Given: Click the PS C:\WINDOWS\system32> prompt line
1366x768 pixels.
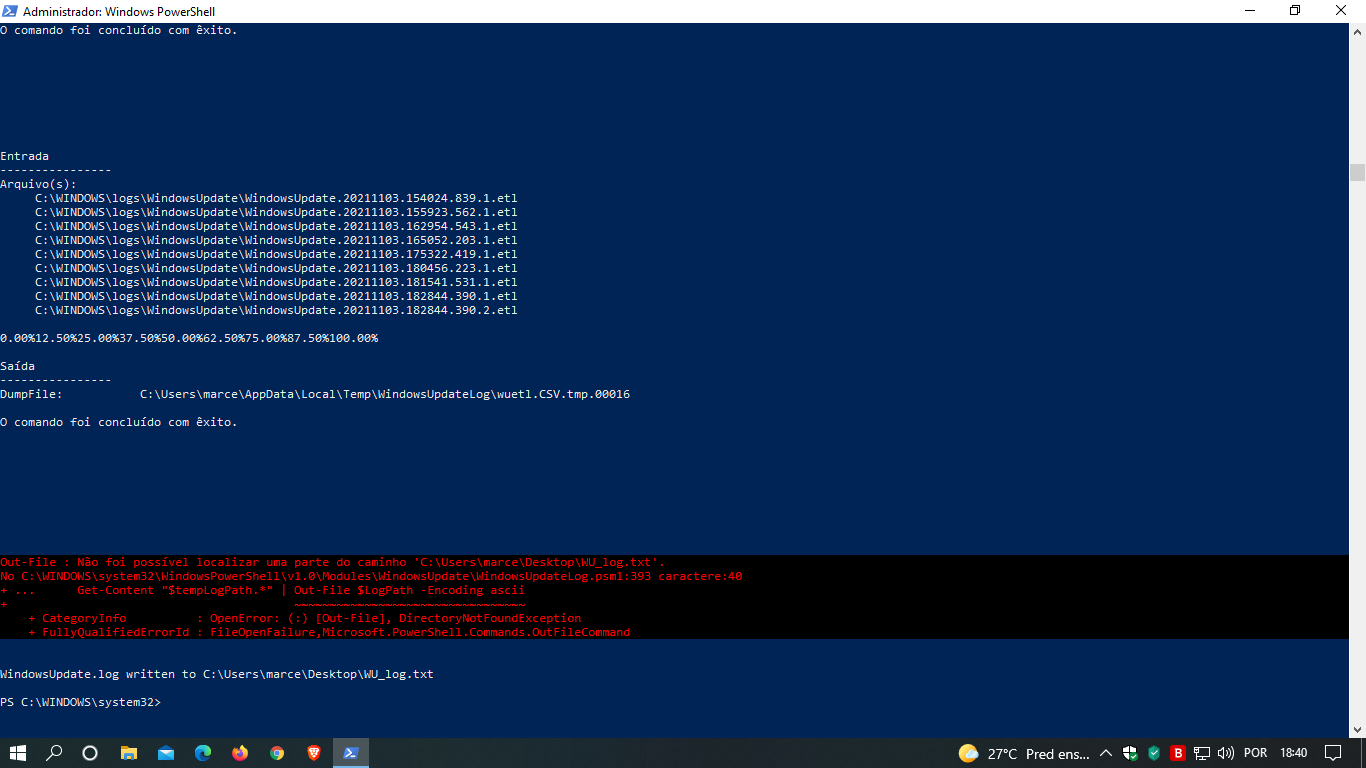Looking at the screenshot, I should 80,702.
